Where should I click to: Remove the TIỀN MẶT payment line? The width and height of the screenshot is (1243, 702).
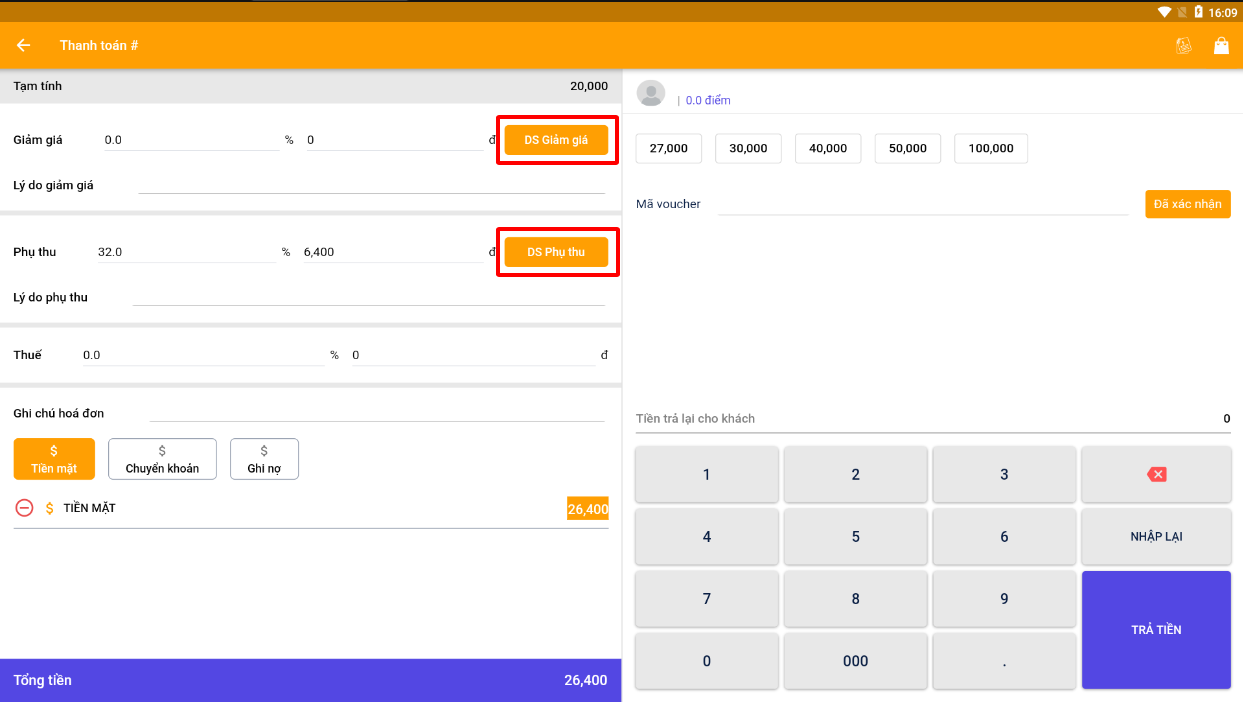[24, 508]
